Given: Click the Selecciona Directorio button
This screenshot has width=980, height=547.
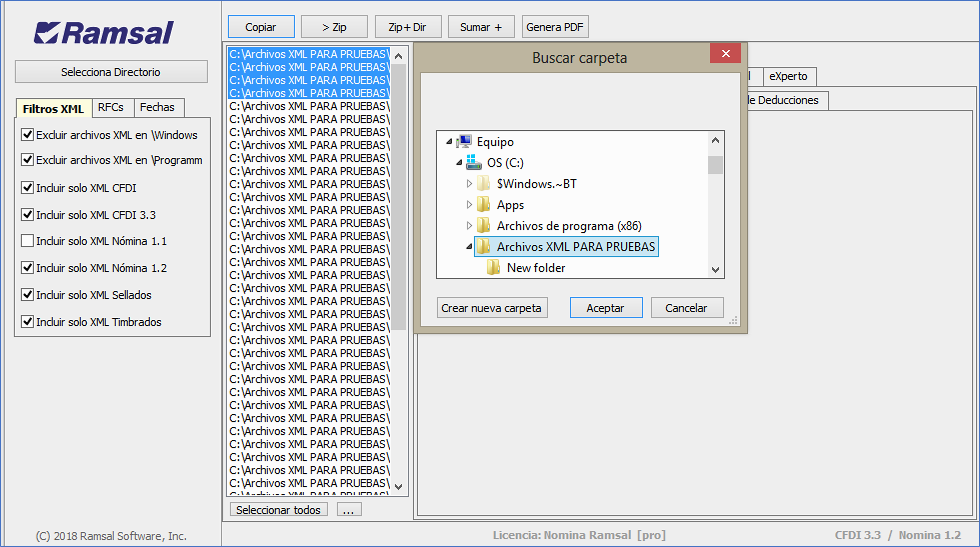Looking at the screenshot, I should point(111,72).
